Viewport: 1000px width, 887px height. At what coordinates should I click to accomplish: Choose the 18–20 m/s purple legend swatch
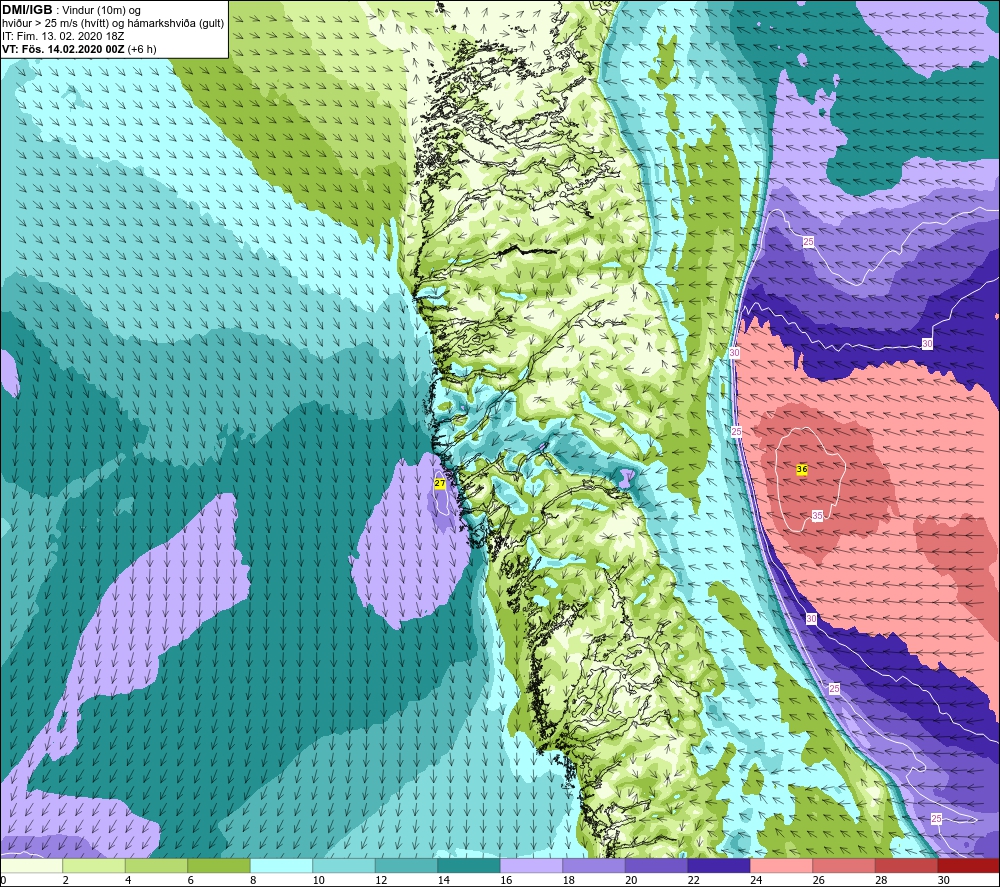pos(594,865)
